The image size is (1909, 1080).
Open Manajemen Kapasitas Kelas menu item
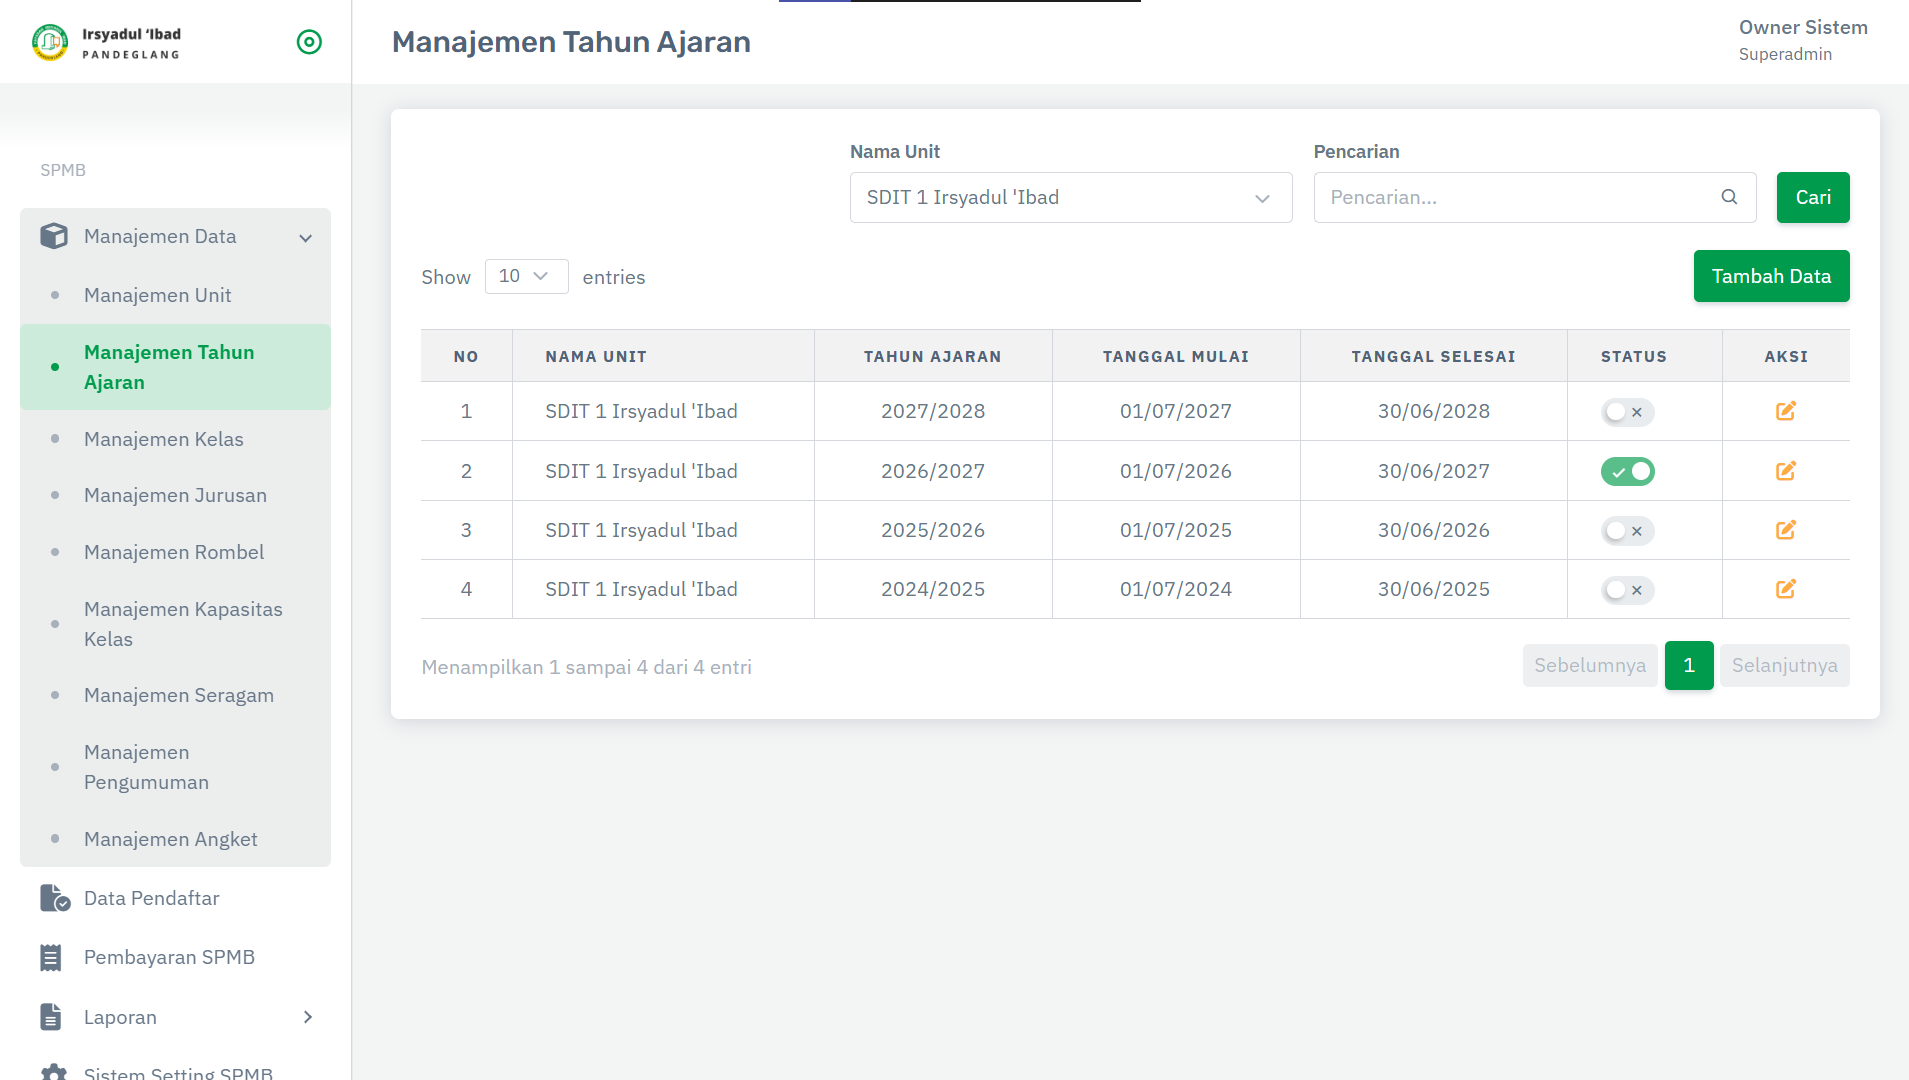click(x=175, y=624)
